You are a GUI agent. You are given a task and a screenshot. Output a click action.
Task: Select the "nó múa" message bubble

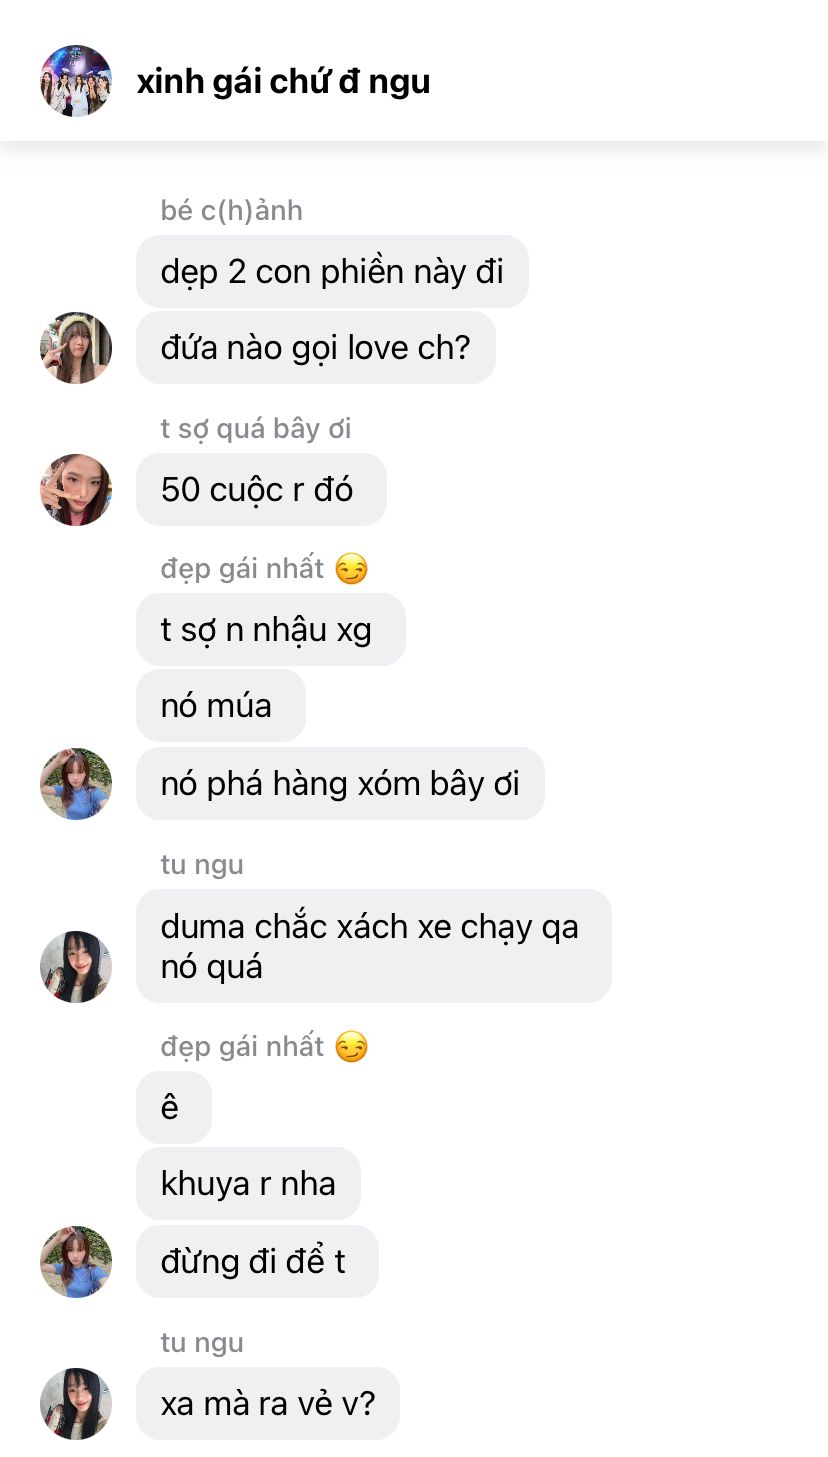(221, 706)
